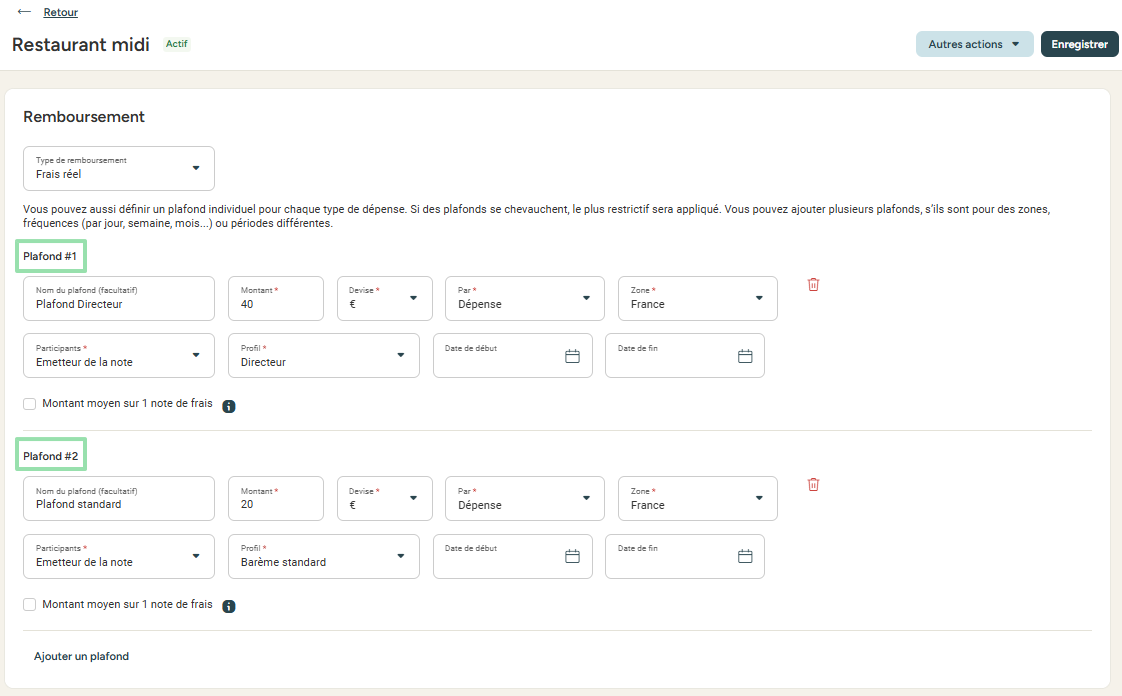The image size is (1122, 696).
Task: Enable Montant moyen checkbox in Plafond #1
Action: (29, 404)
